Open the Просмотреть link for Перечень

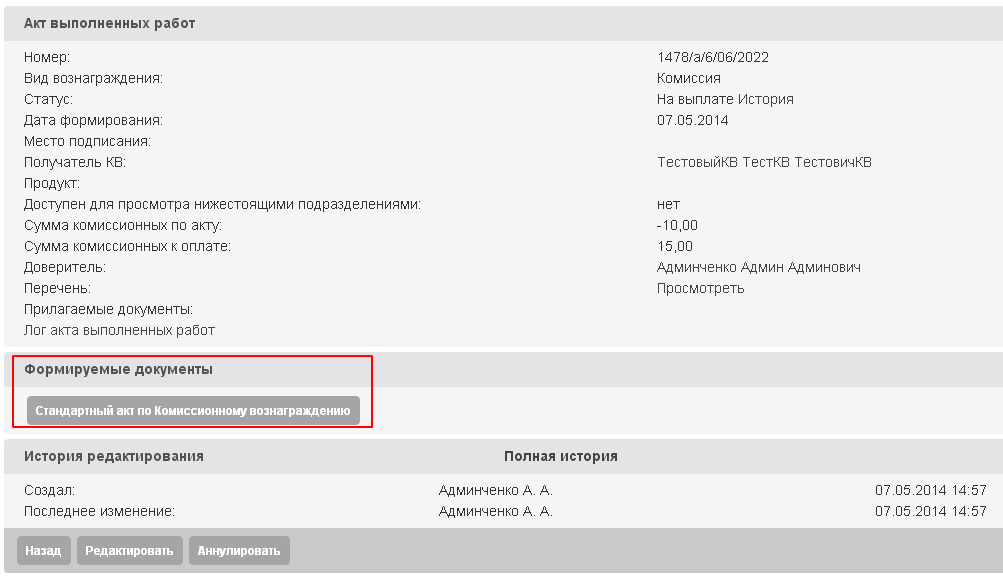coord(700,289)
